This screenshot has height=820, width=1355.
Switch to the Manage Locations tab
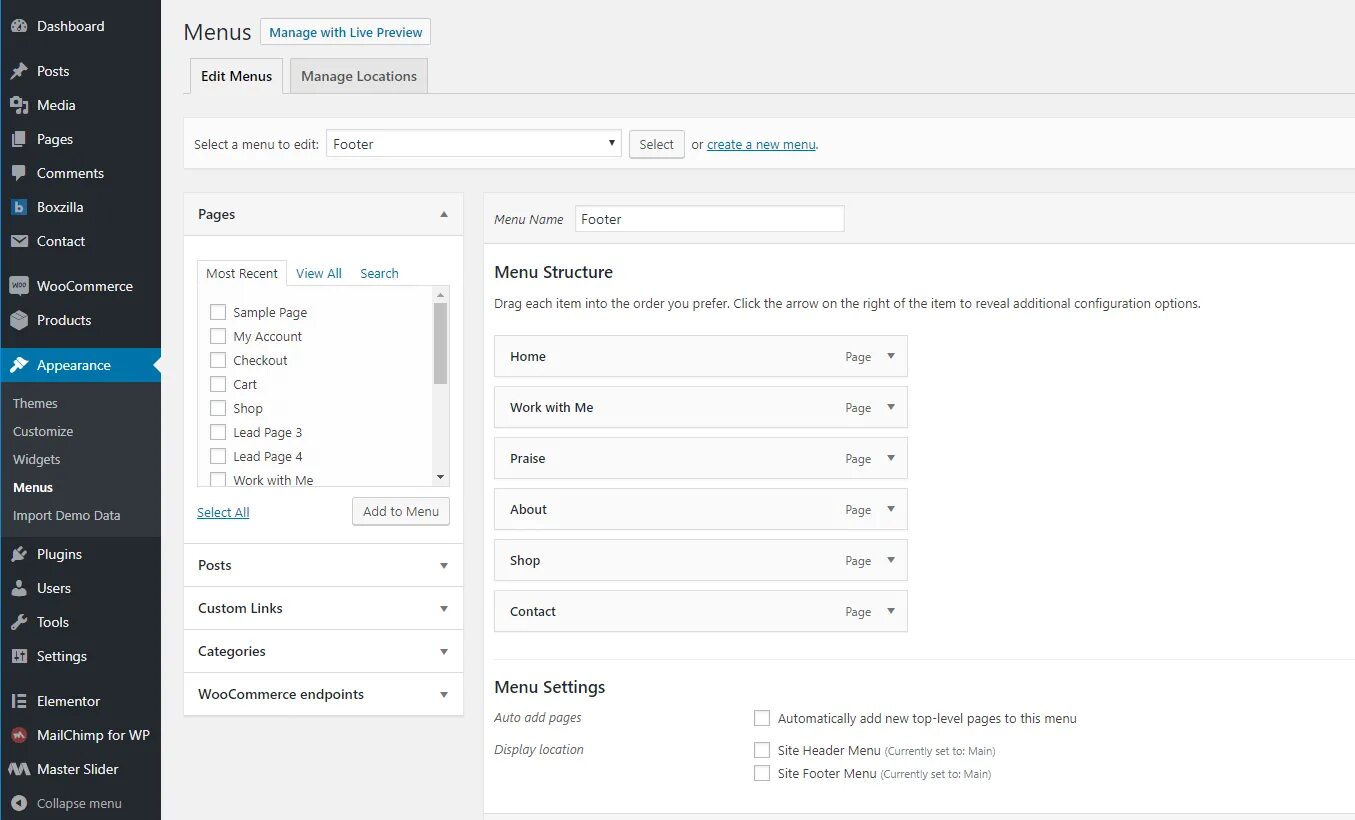click(359, 76)
